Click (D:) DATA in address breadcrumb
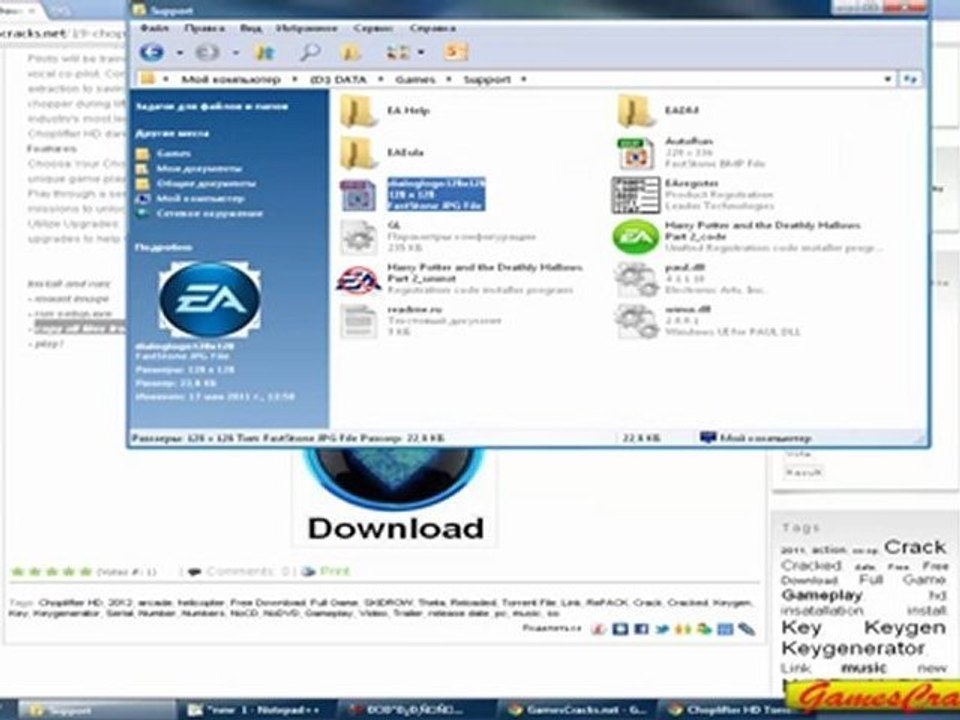960x720 pixels. [x=339, y=80]
